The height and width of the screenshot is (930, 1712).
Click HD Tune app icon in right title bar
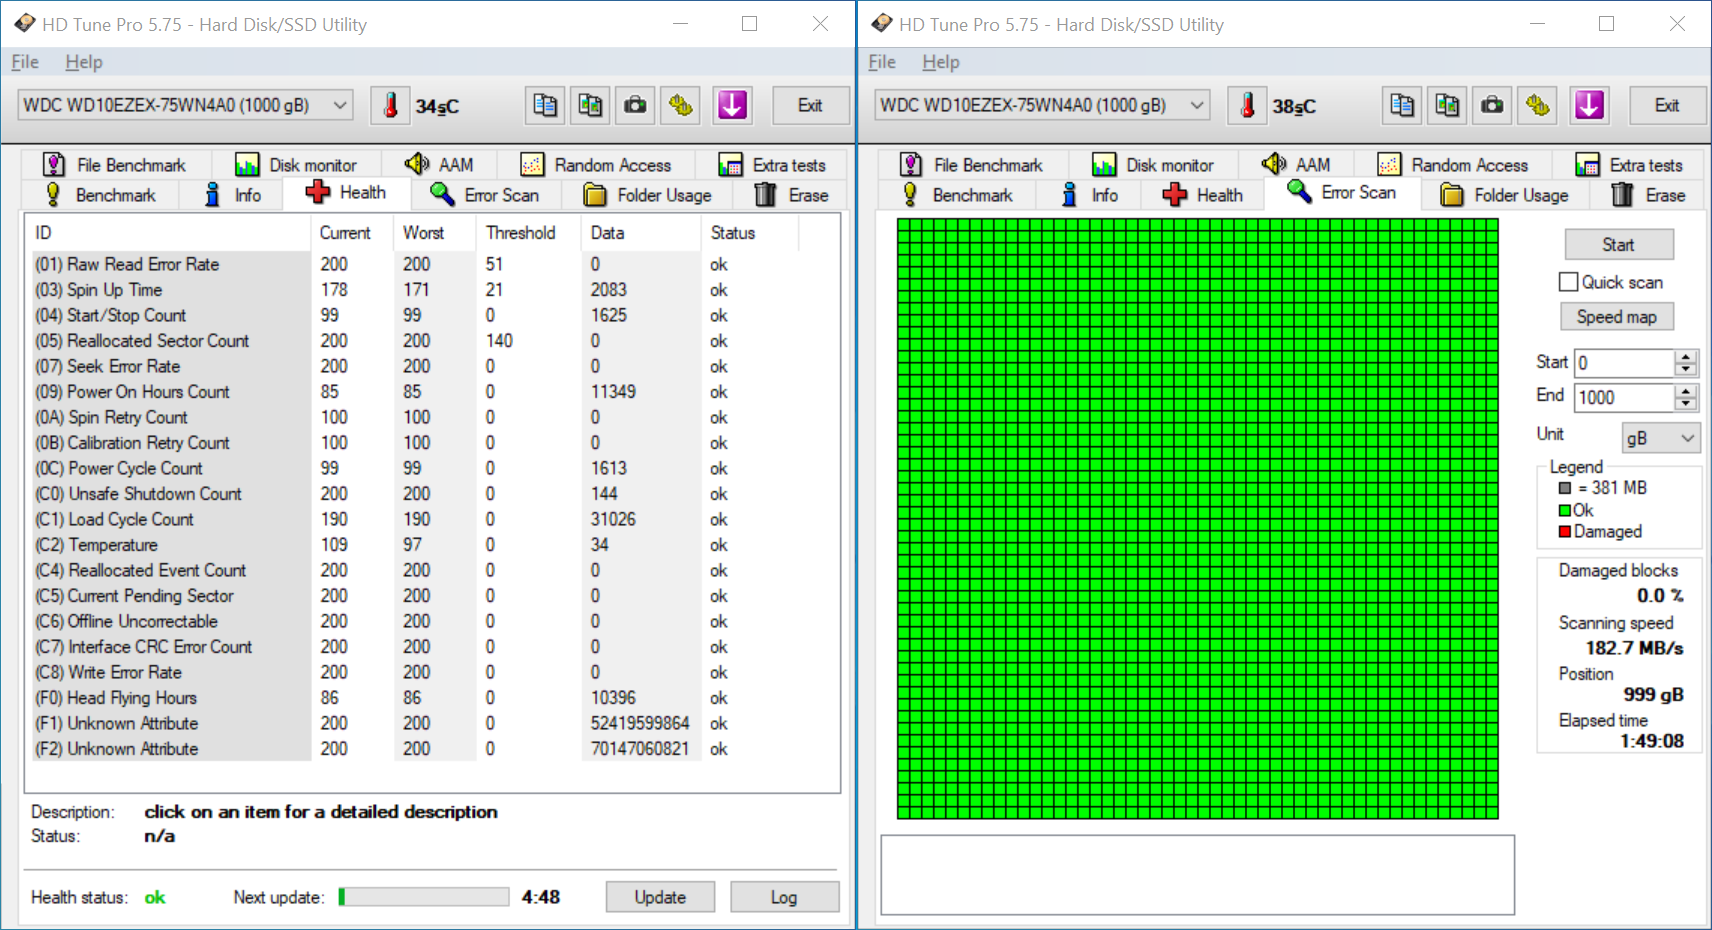pos(881,24)
